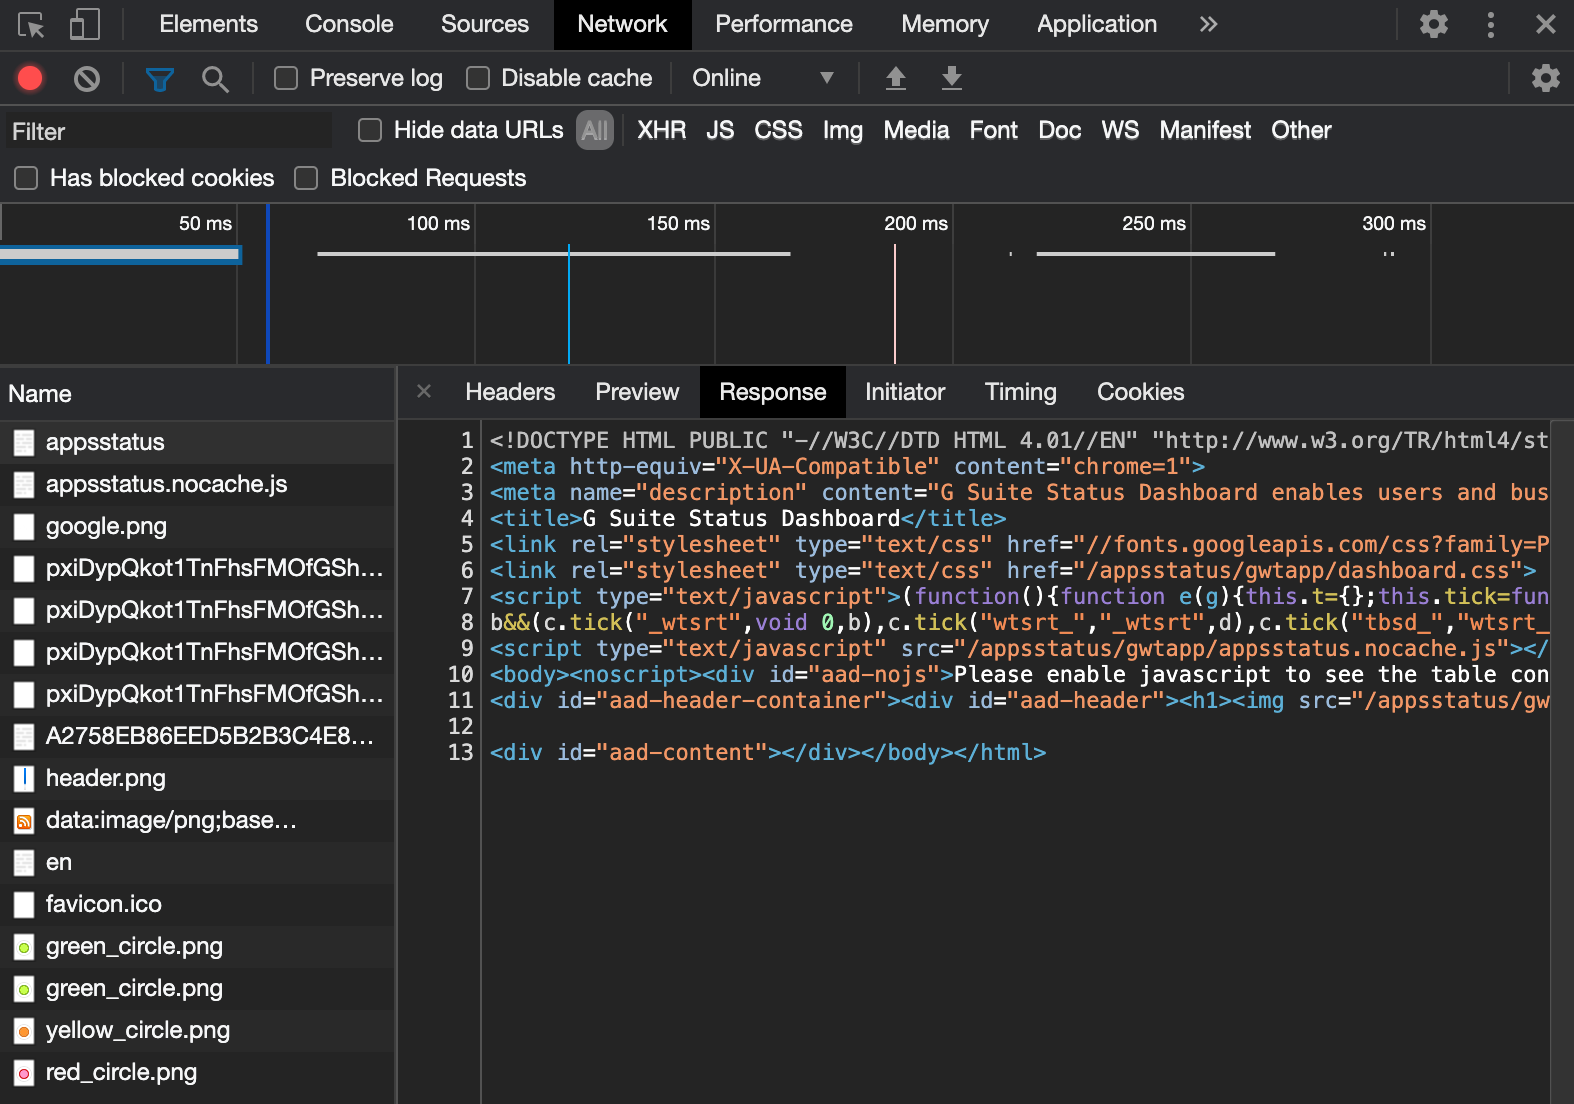The width and height of the screenshot is (1574, 1104).
Task: Click the export HAR download icon
Action: pos(951,78)
